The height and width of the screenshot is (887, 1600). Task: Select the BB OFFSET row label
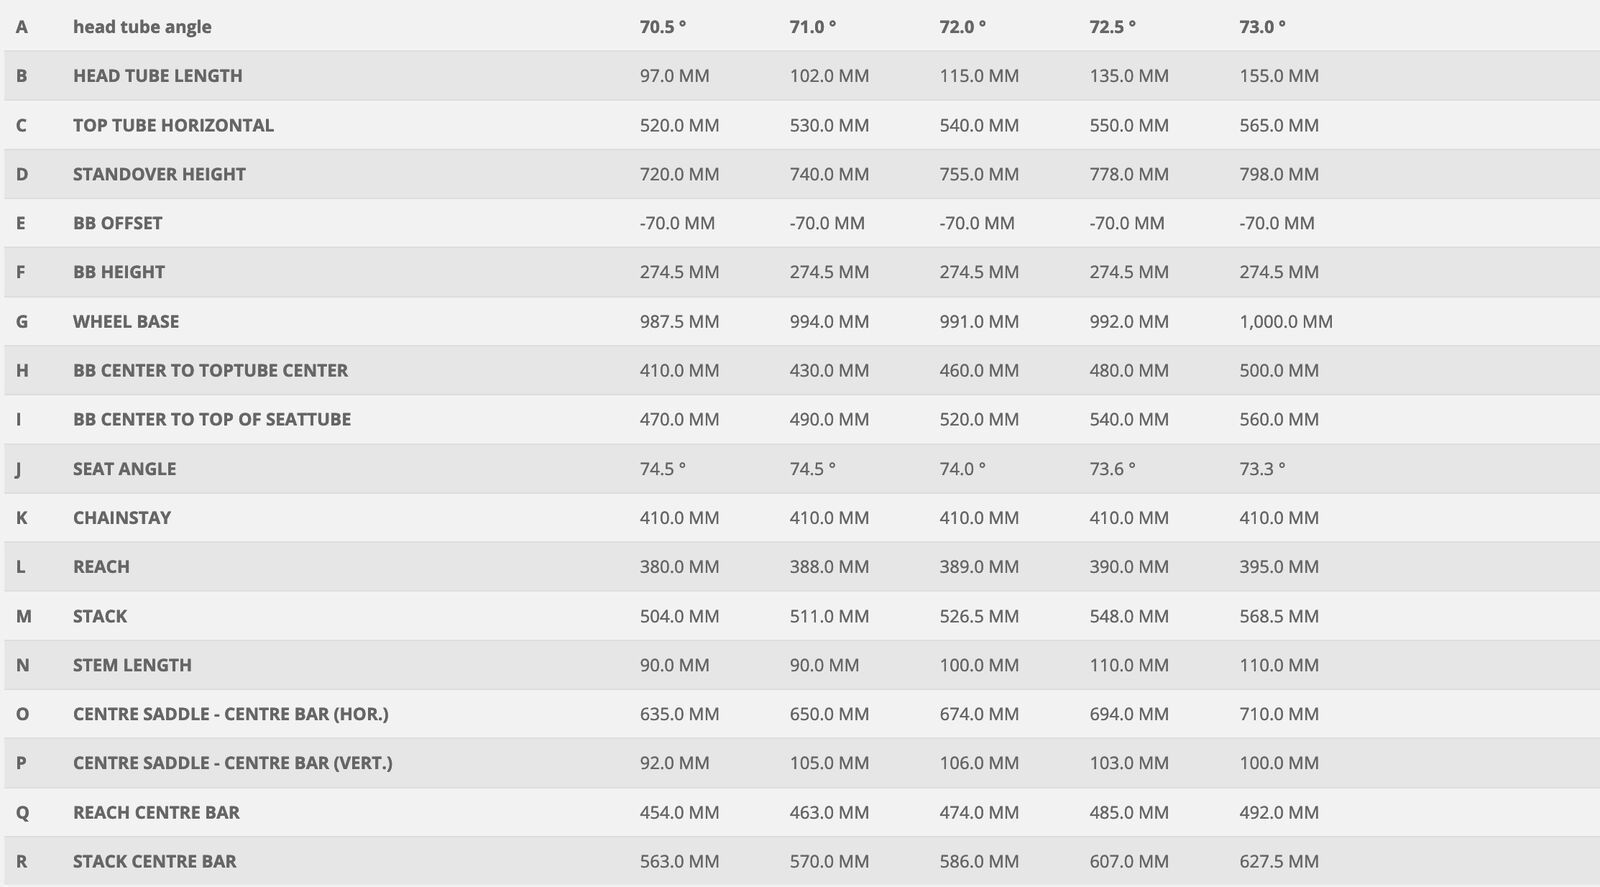[x=117, y=223]
